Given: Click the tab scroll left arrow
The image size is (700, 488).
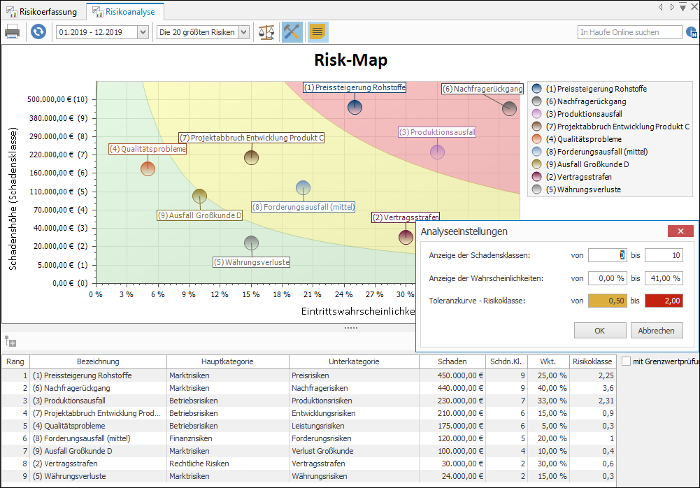Looking at the screenshot, I should (661, 7).
